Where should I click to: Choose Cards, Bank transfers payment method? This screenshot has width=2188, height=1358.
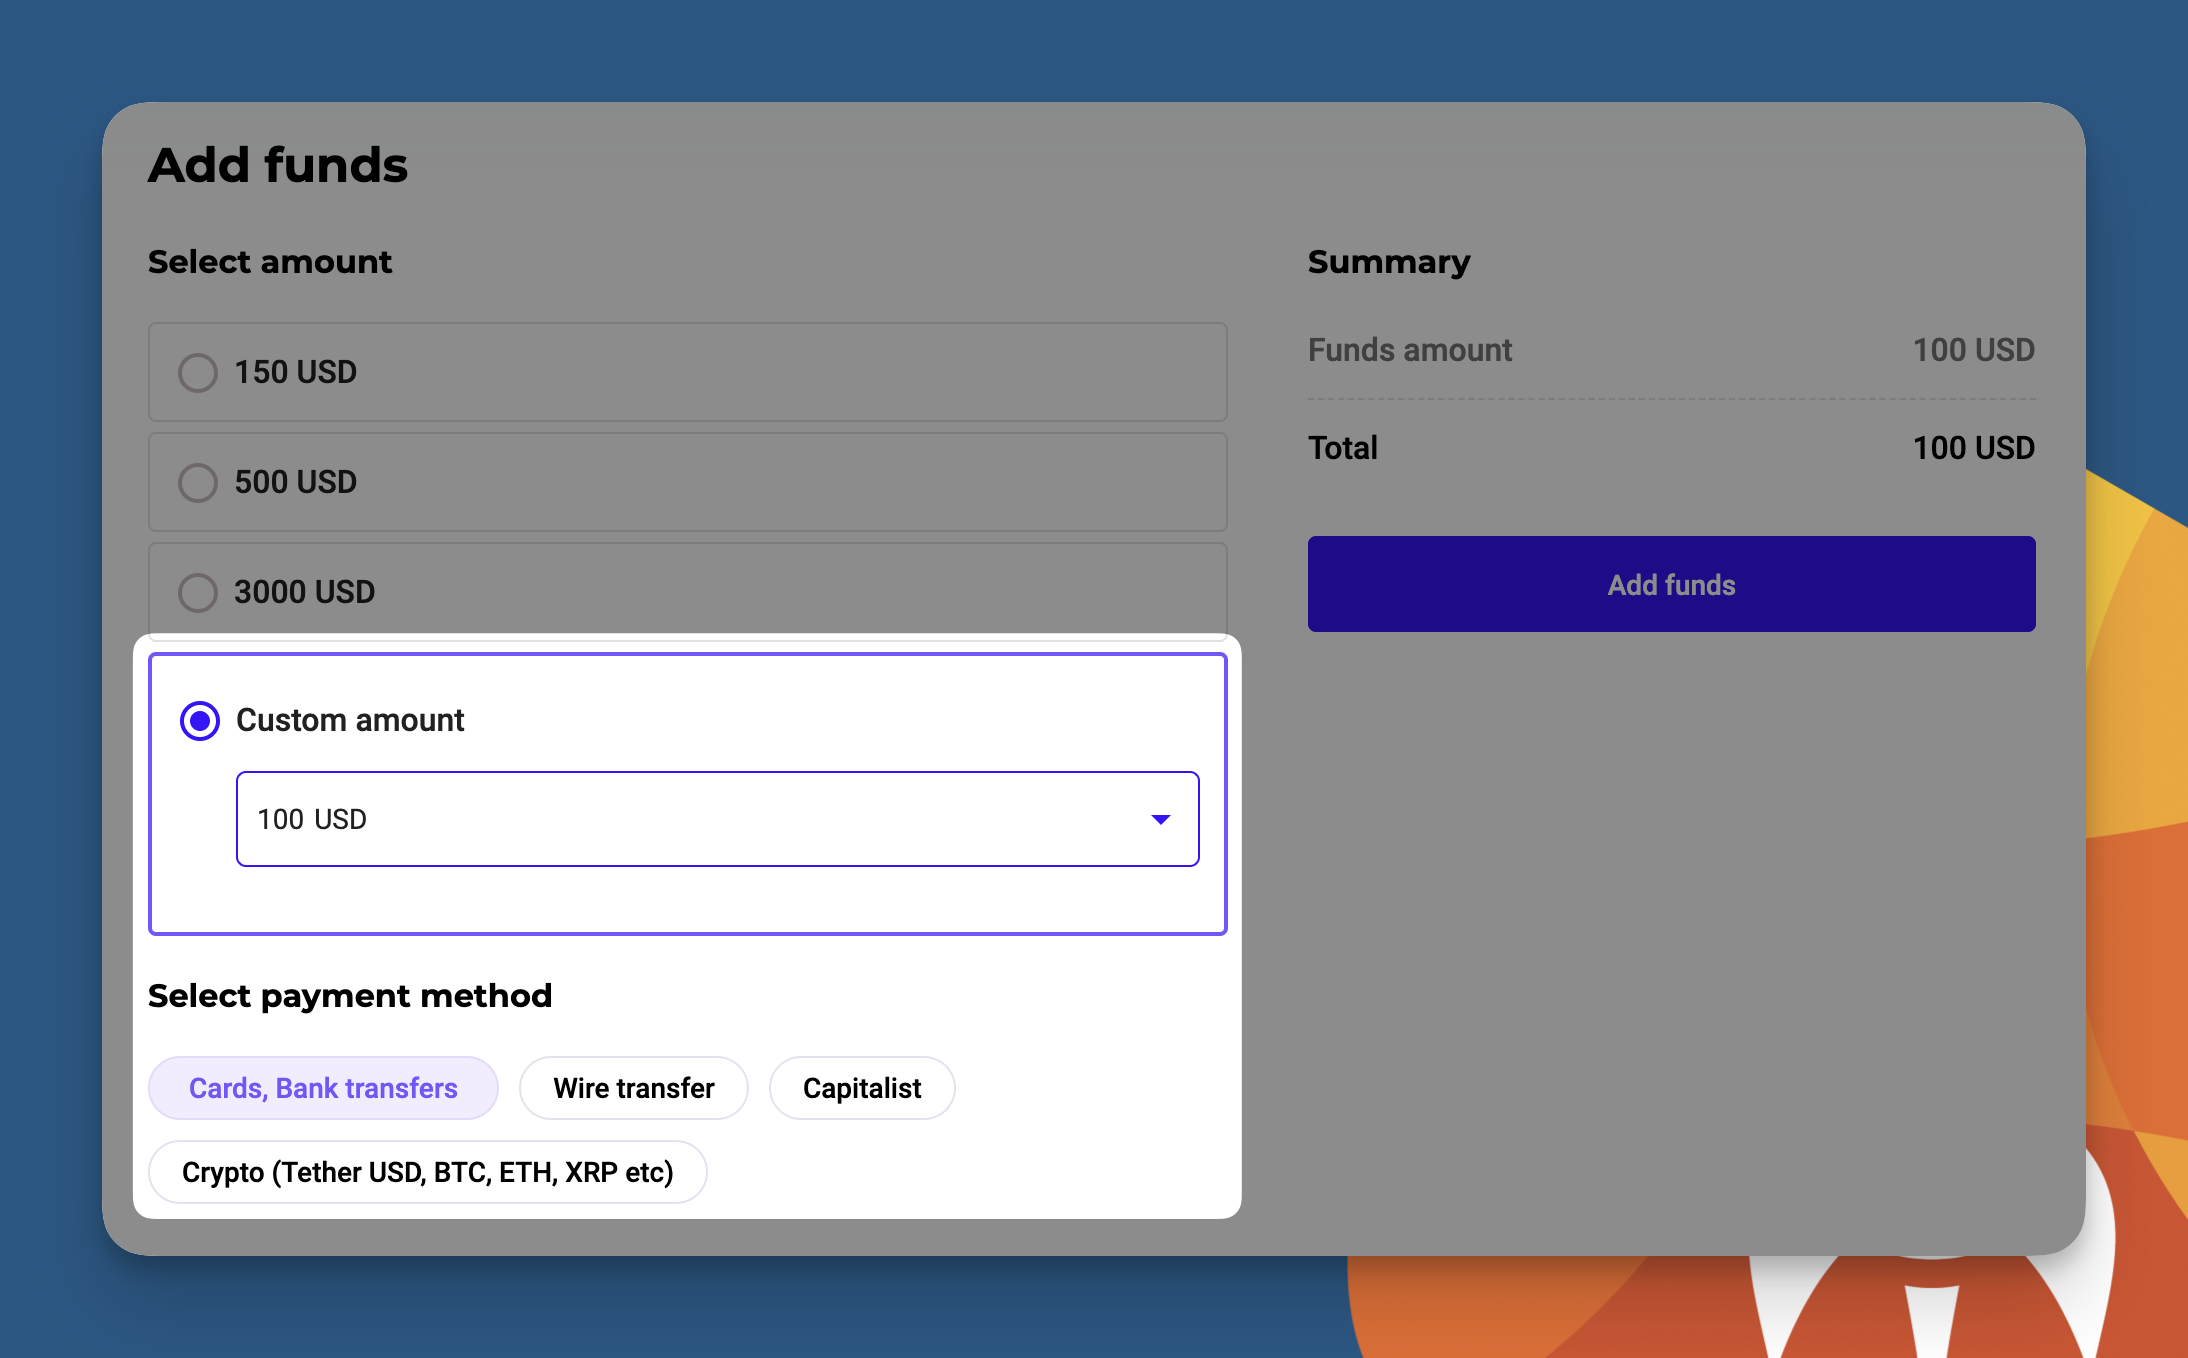click(323, 1088)
